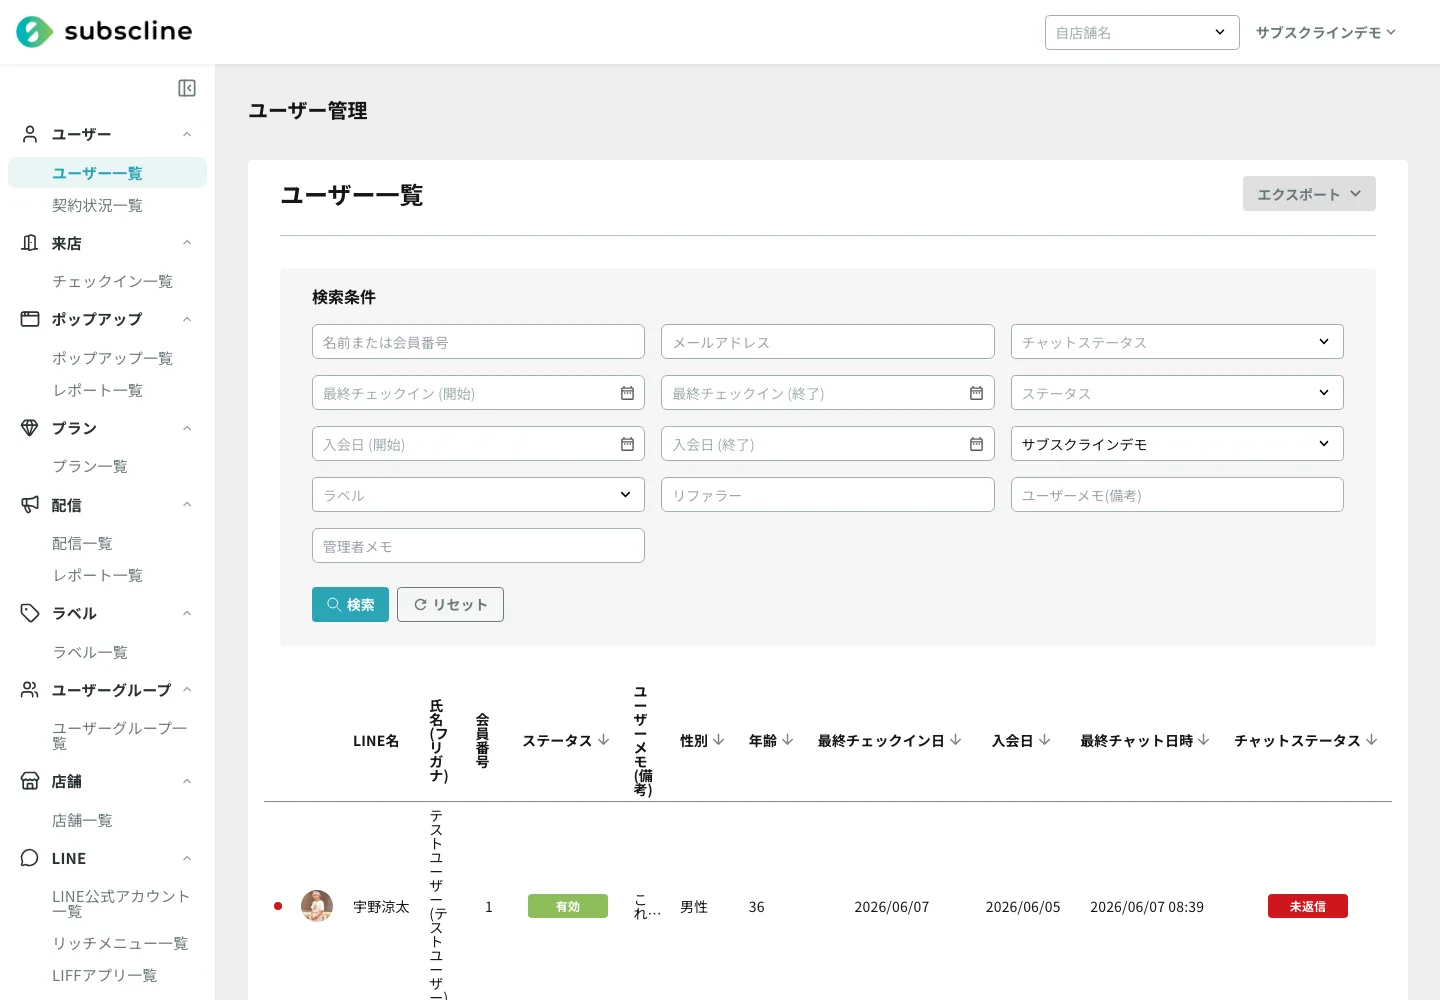
Task: Sort by 入会日 column arrow
Action: [x=1044, y=740]
